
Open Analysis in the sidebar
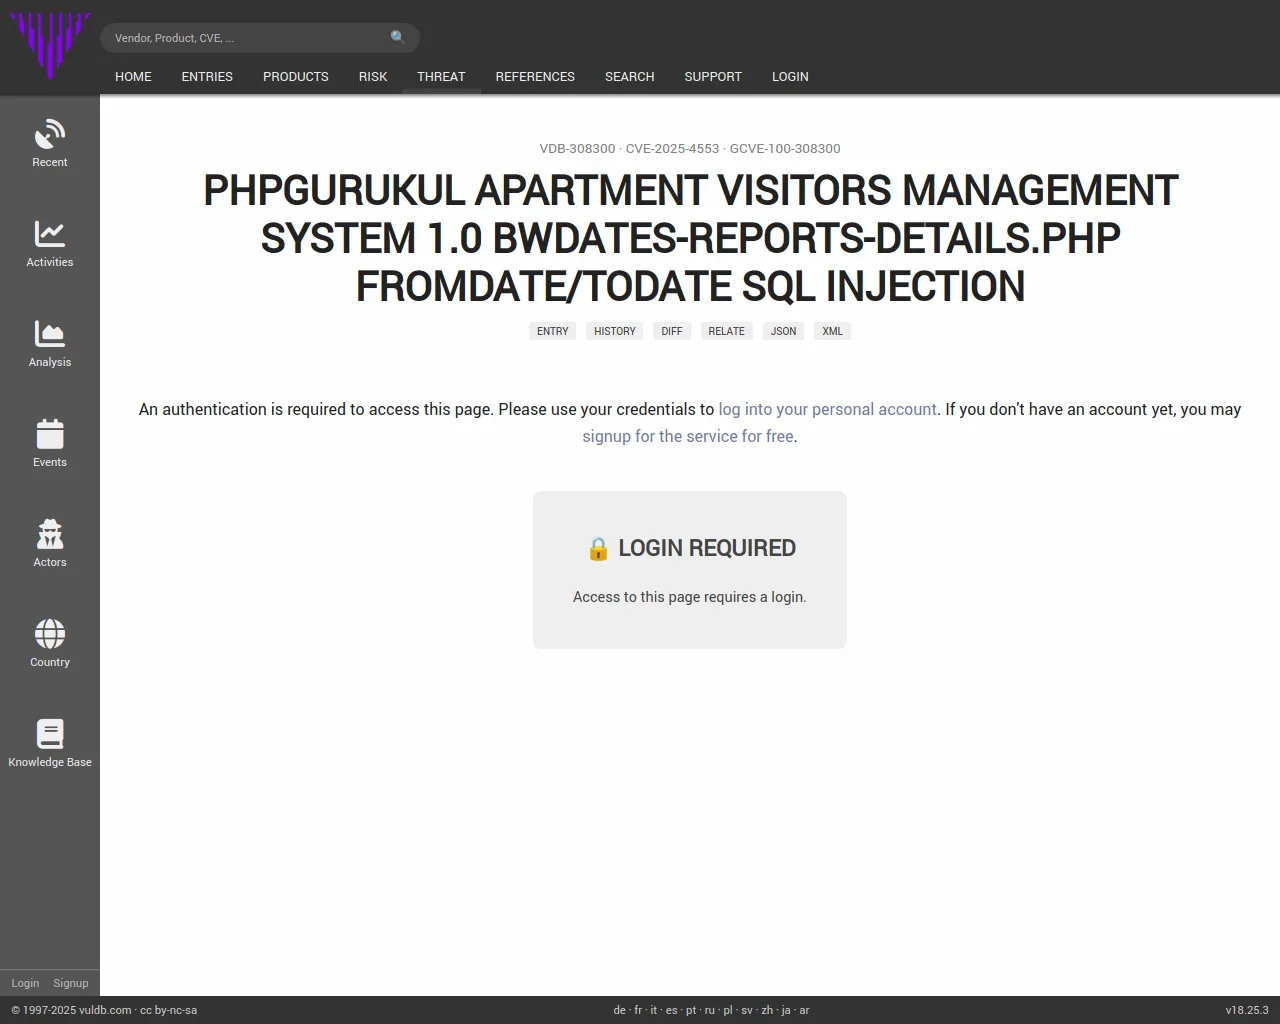click(50, 345)
